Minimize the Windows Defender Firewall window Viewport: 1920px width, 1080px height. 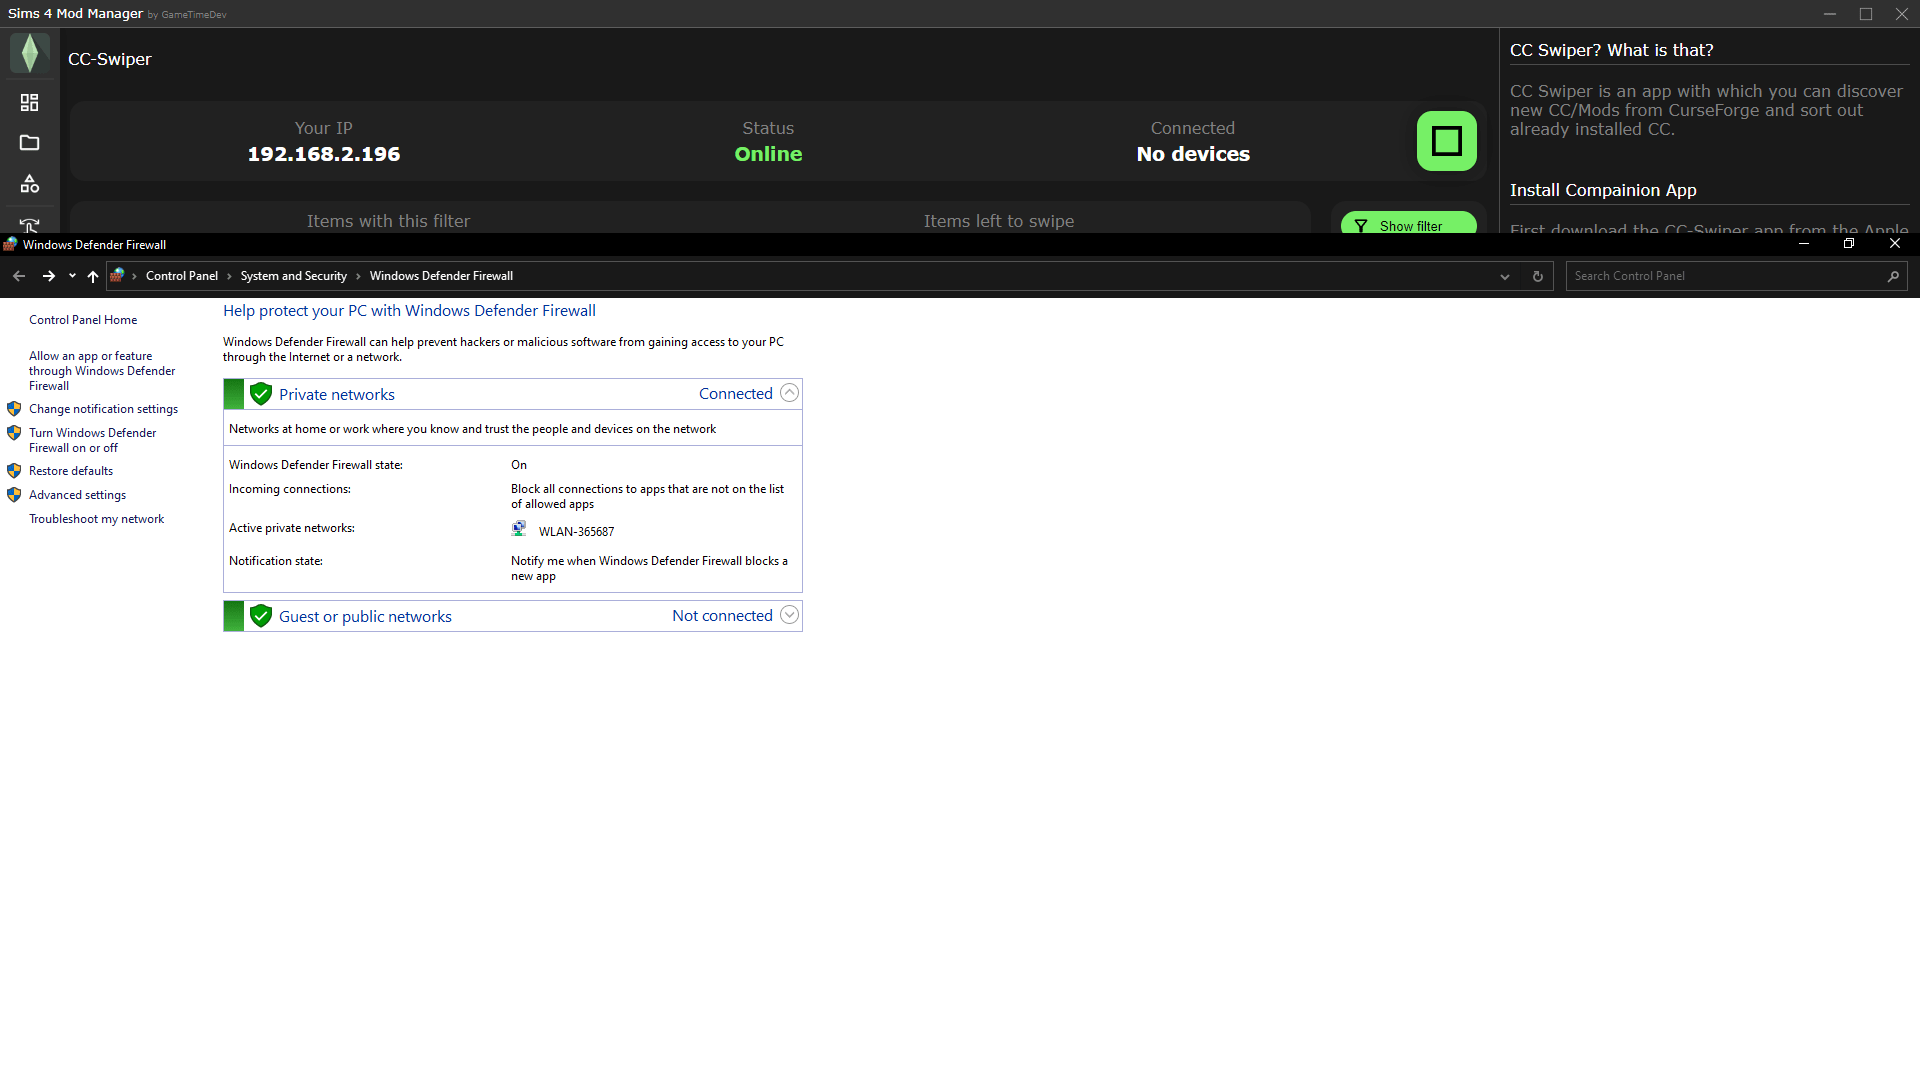(1804, 244)
